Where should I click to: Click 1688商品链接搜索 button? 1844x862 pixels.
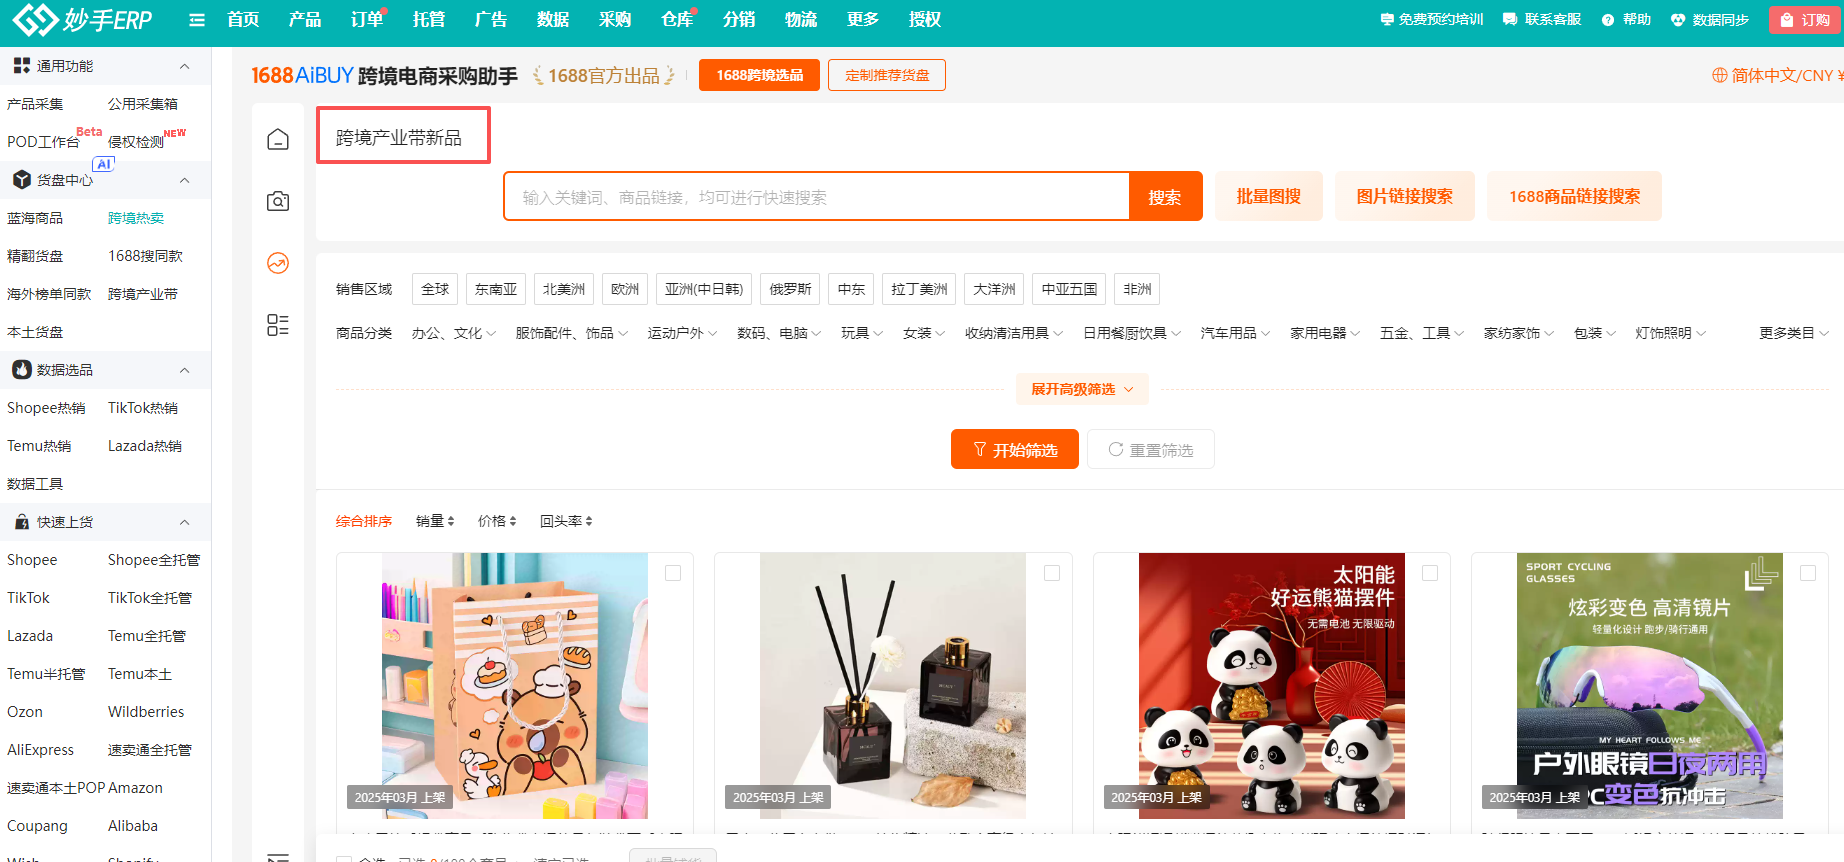[x=1574, y=196]
